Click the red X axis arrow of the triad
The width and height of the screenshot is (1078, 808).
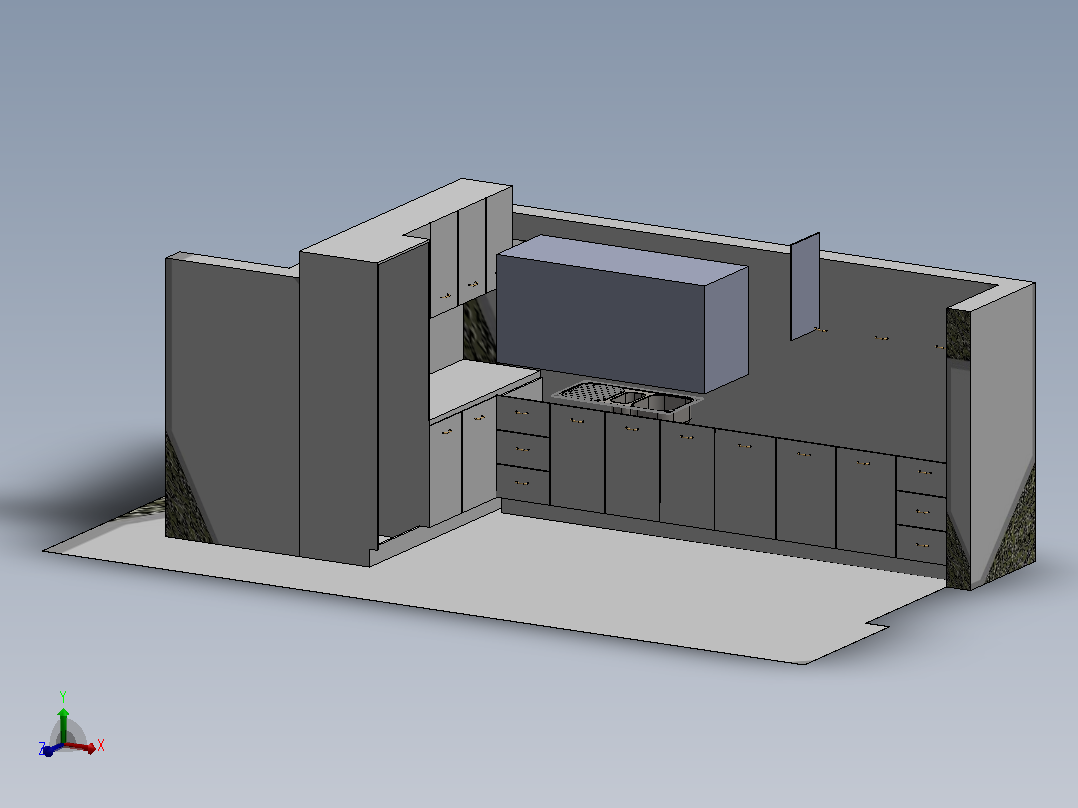coord(81,747)
